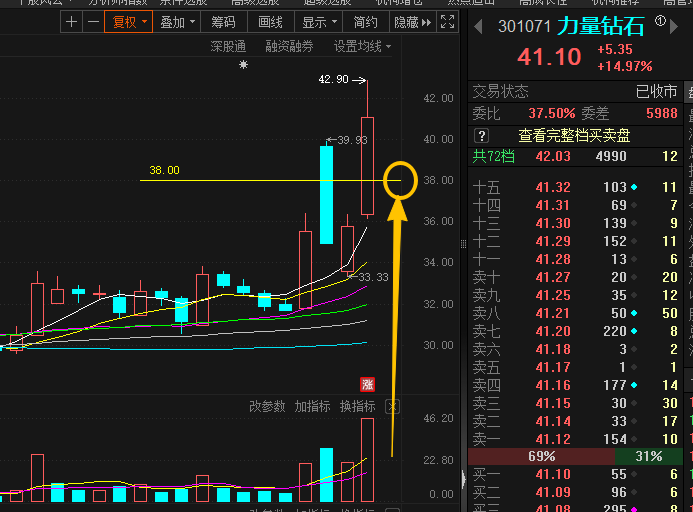This screenshot has width=693, height=512.
Task: Click the diamond marker in 卖四 row
Action: tap(634, 385)
